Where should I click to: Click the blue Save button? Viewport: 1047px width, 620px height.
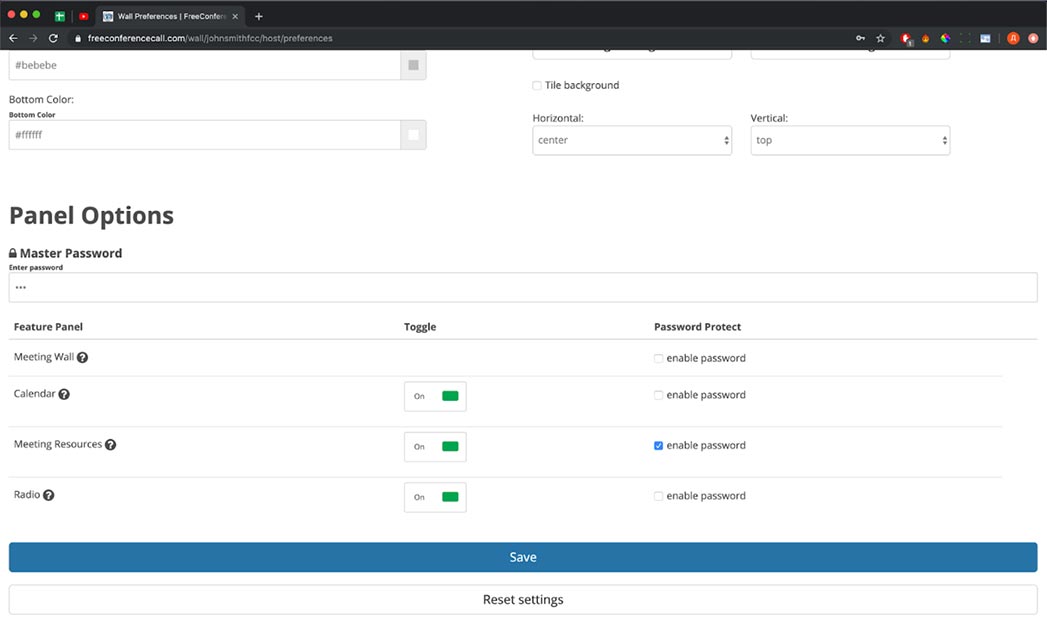coord(523,557)
